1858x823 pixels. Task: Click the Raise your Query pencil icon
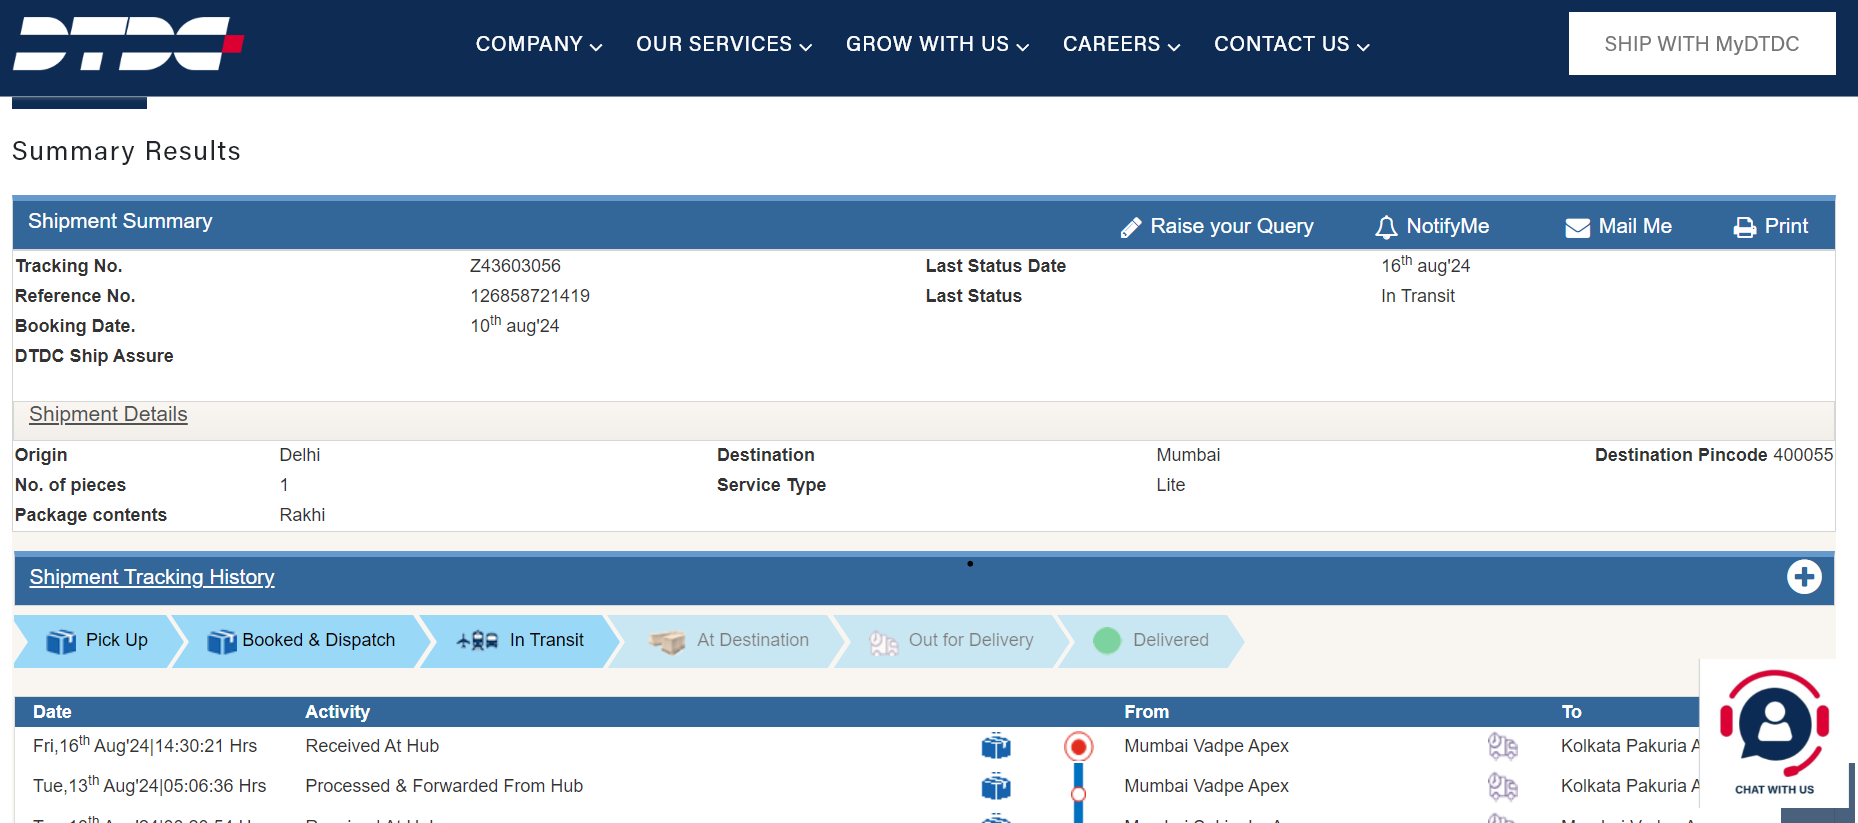coord(1131,228)
